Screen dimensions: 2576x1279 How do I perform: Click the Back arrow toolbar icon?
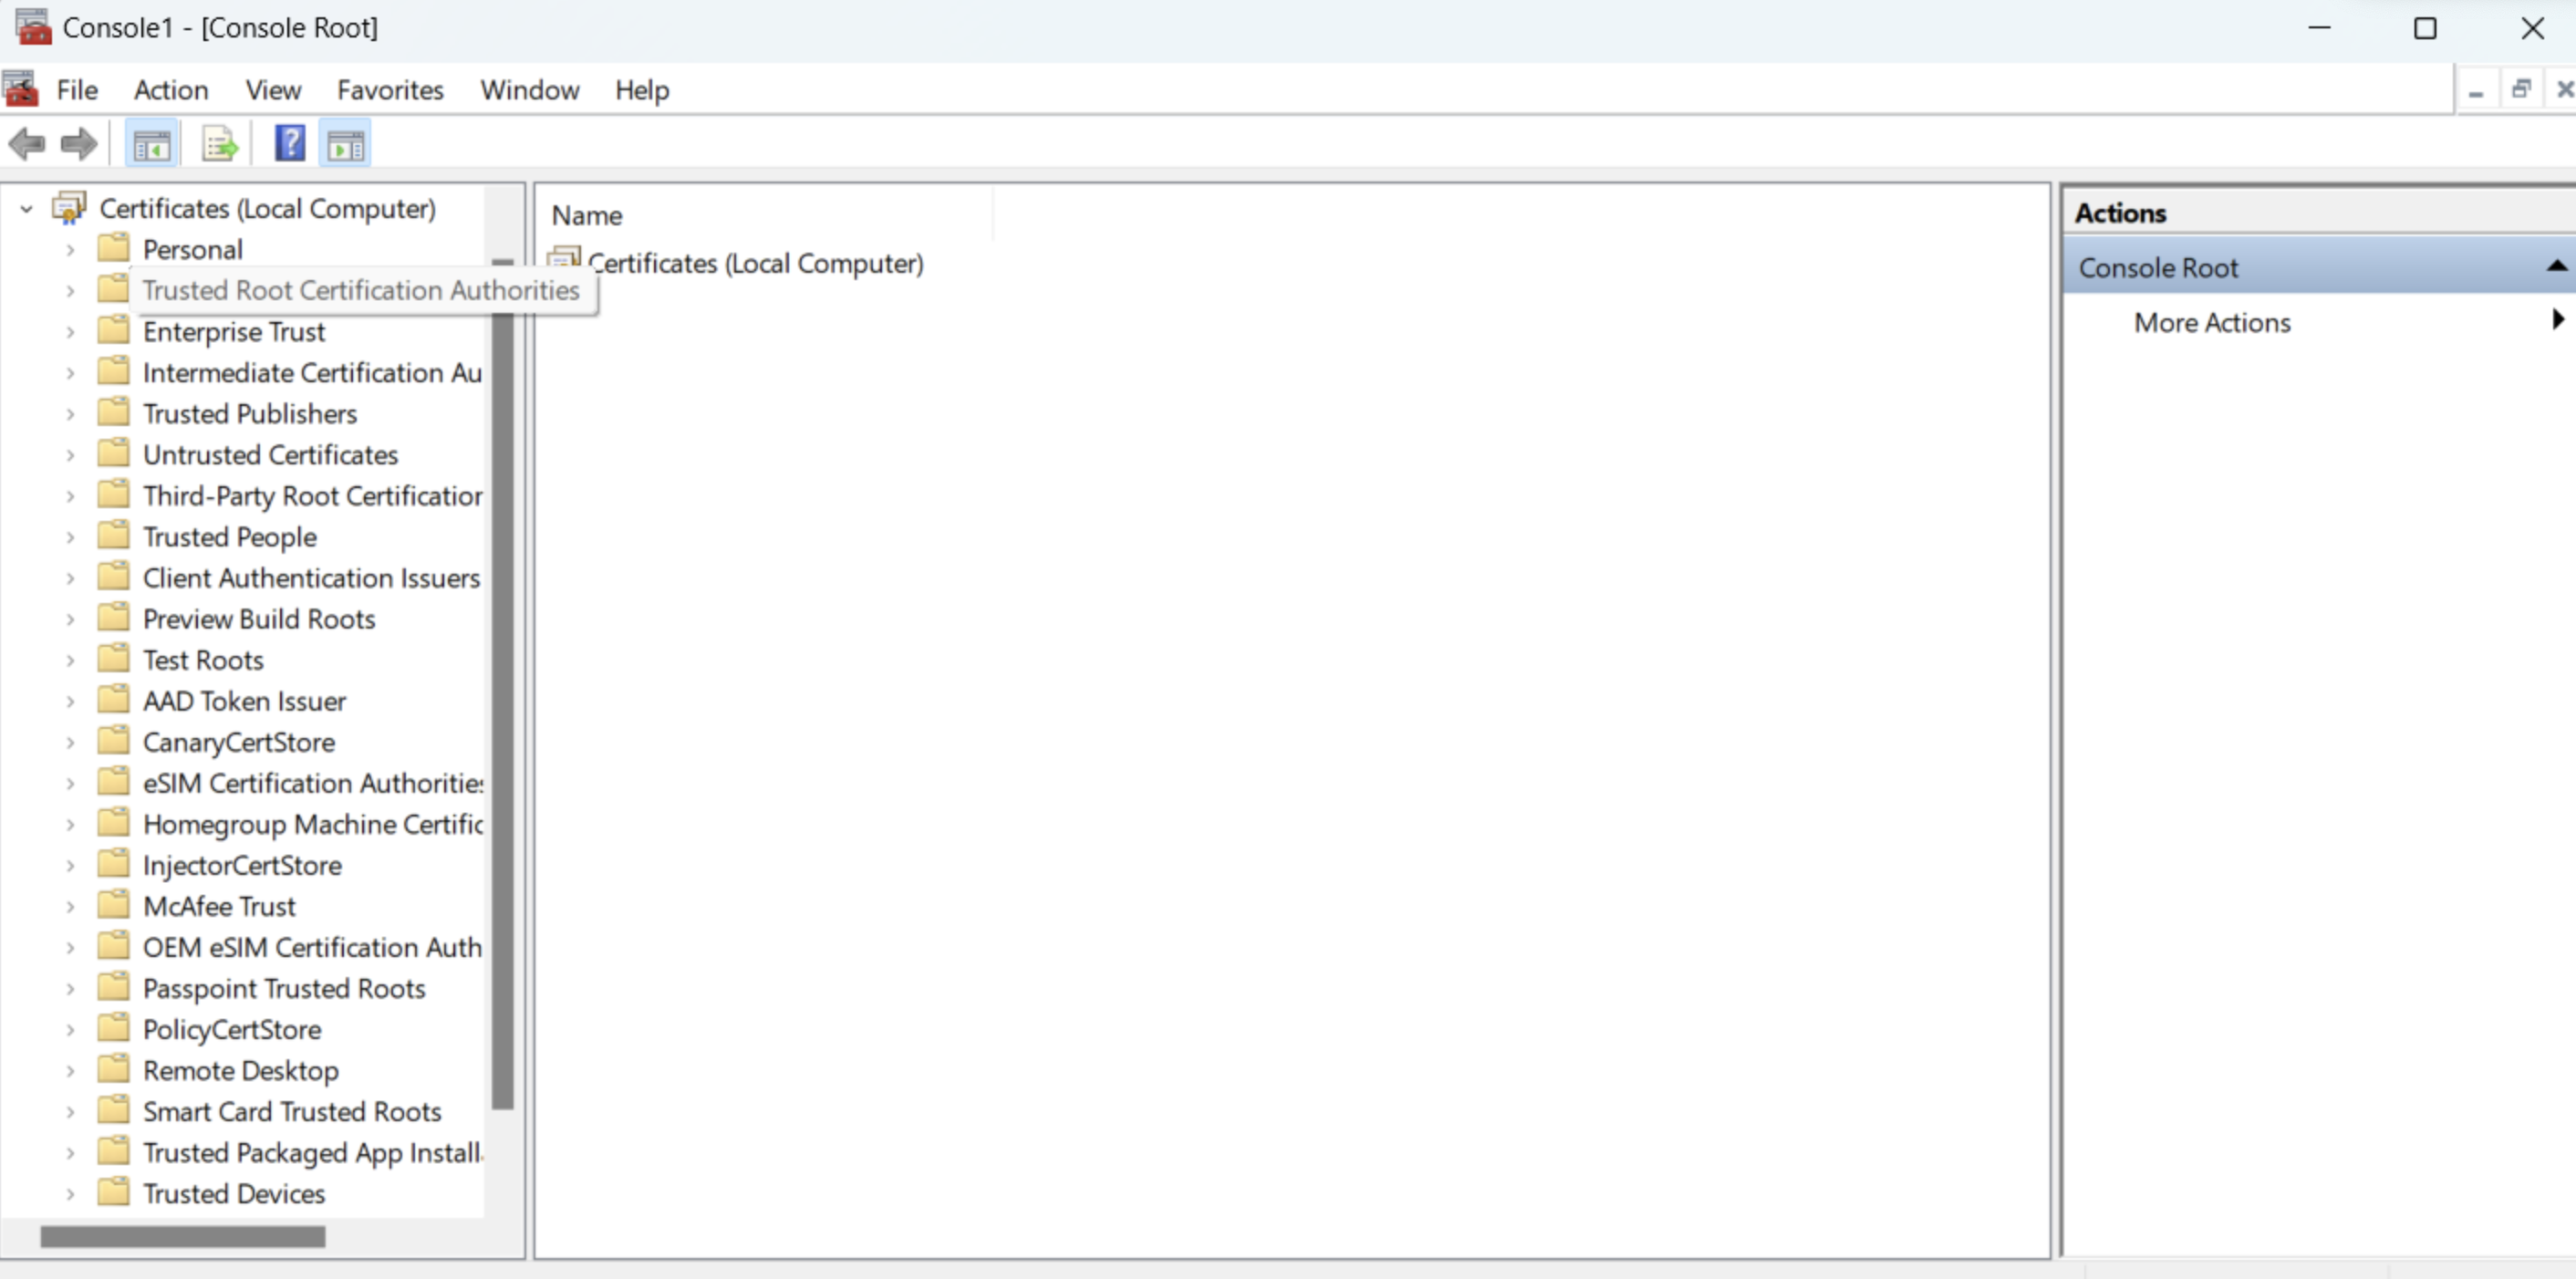point(27,145)
